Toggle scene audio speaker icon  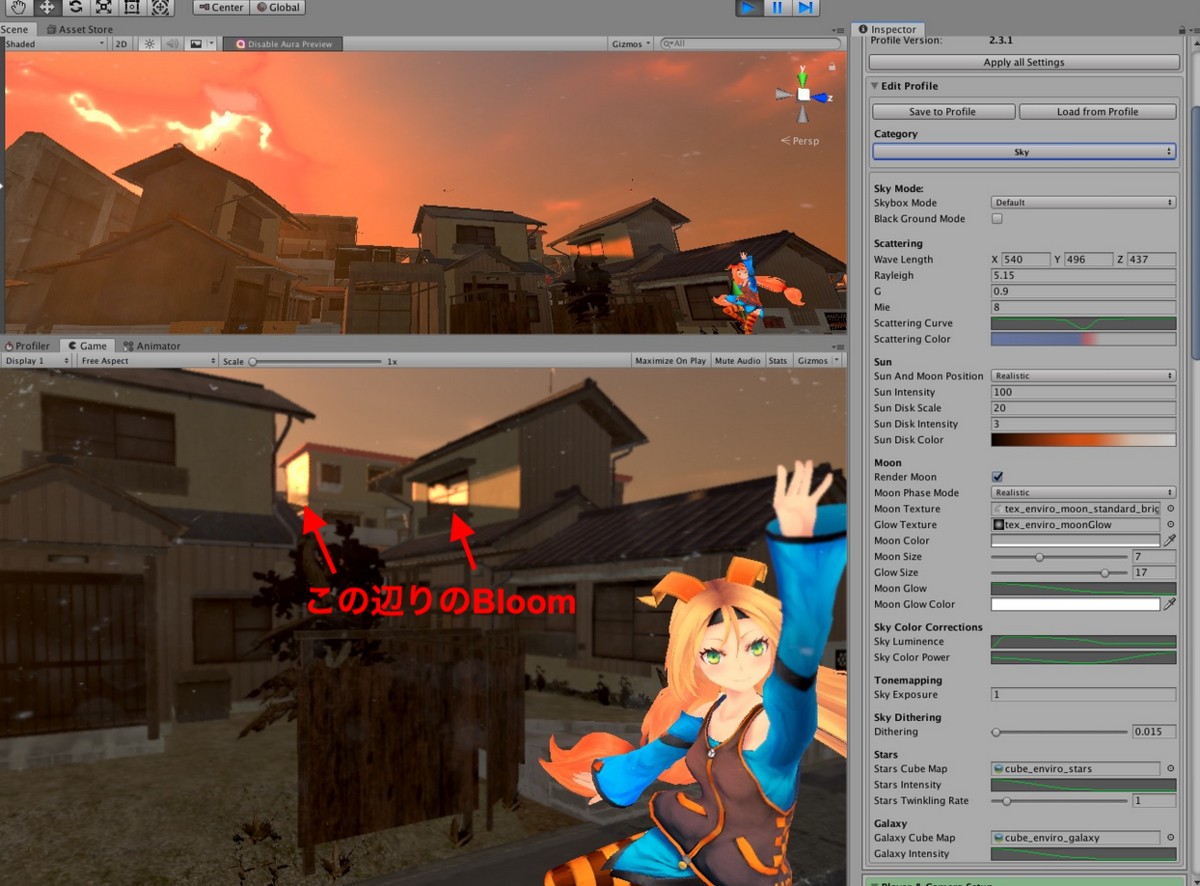tap(172, 44)
